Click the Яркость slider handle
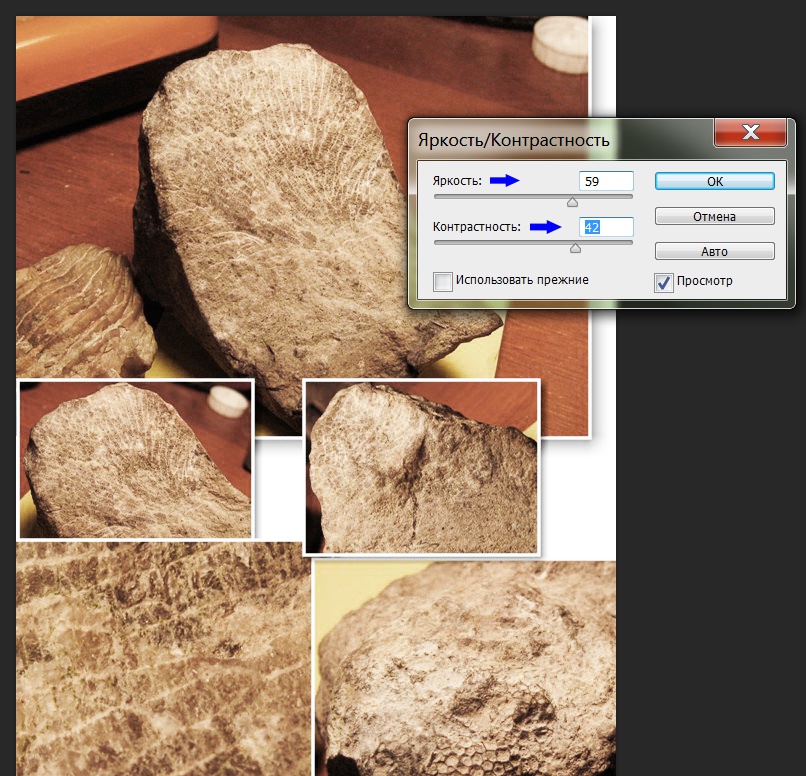This screenshot has width=806, height=776. coord(573,202)
